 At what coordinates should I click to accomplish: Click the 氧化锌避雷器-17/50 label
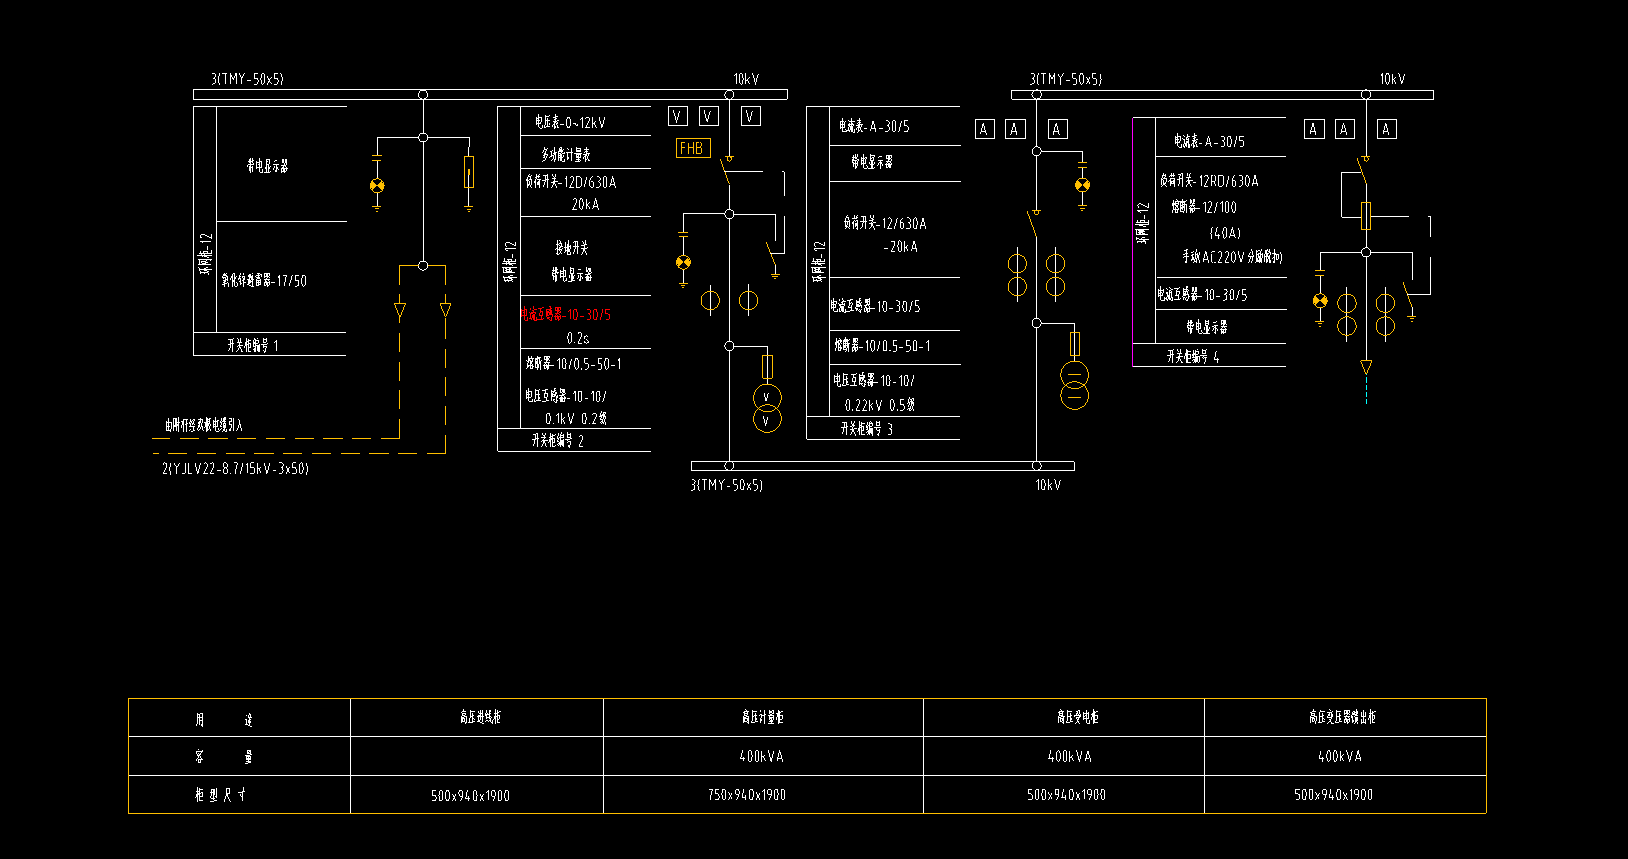pos(264,281)
